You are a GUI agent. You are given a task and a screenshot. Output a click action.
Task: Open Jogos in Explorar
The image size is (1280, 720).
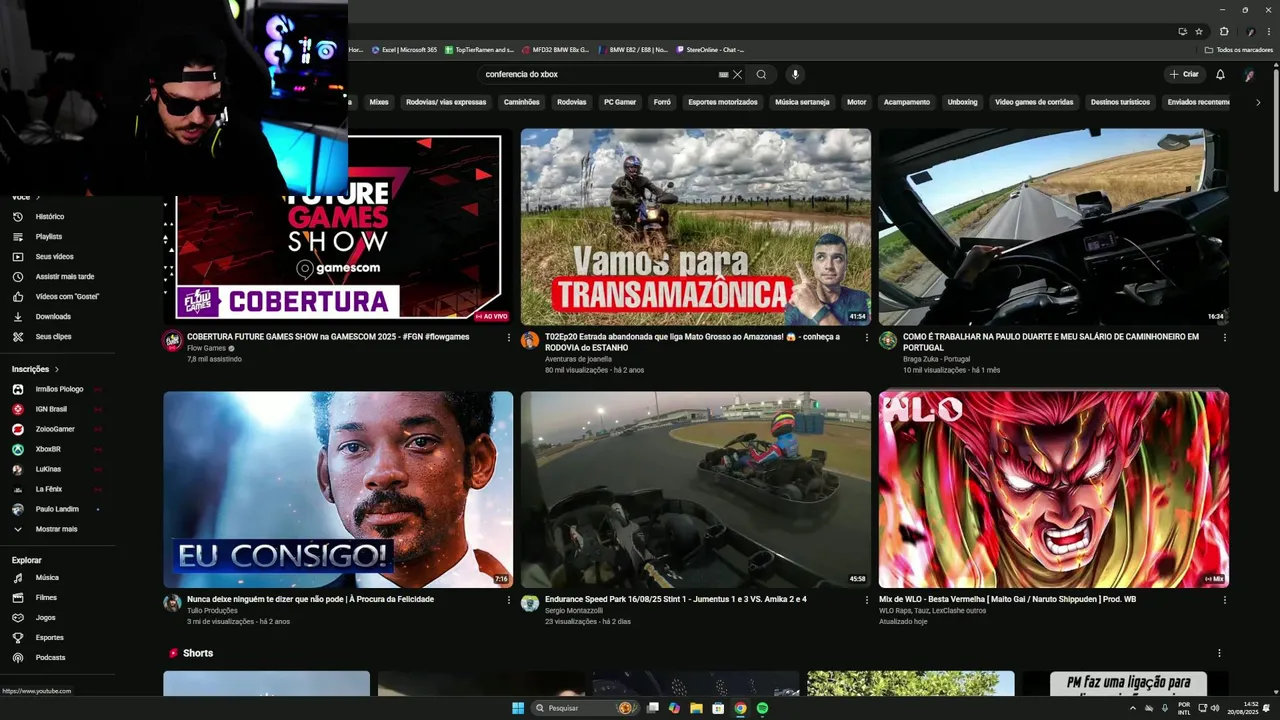click(x=45, y=617)
